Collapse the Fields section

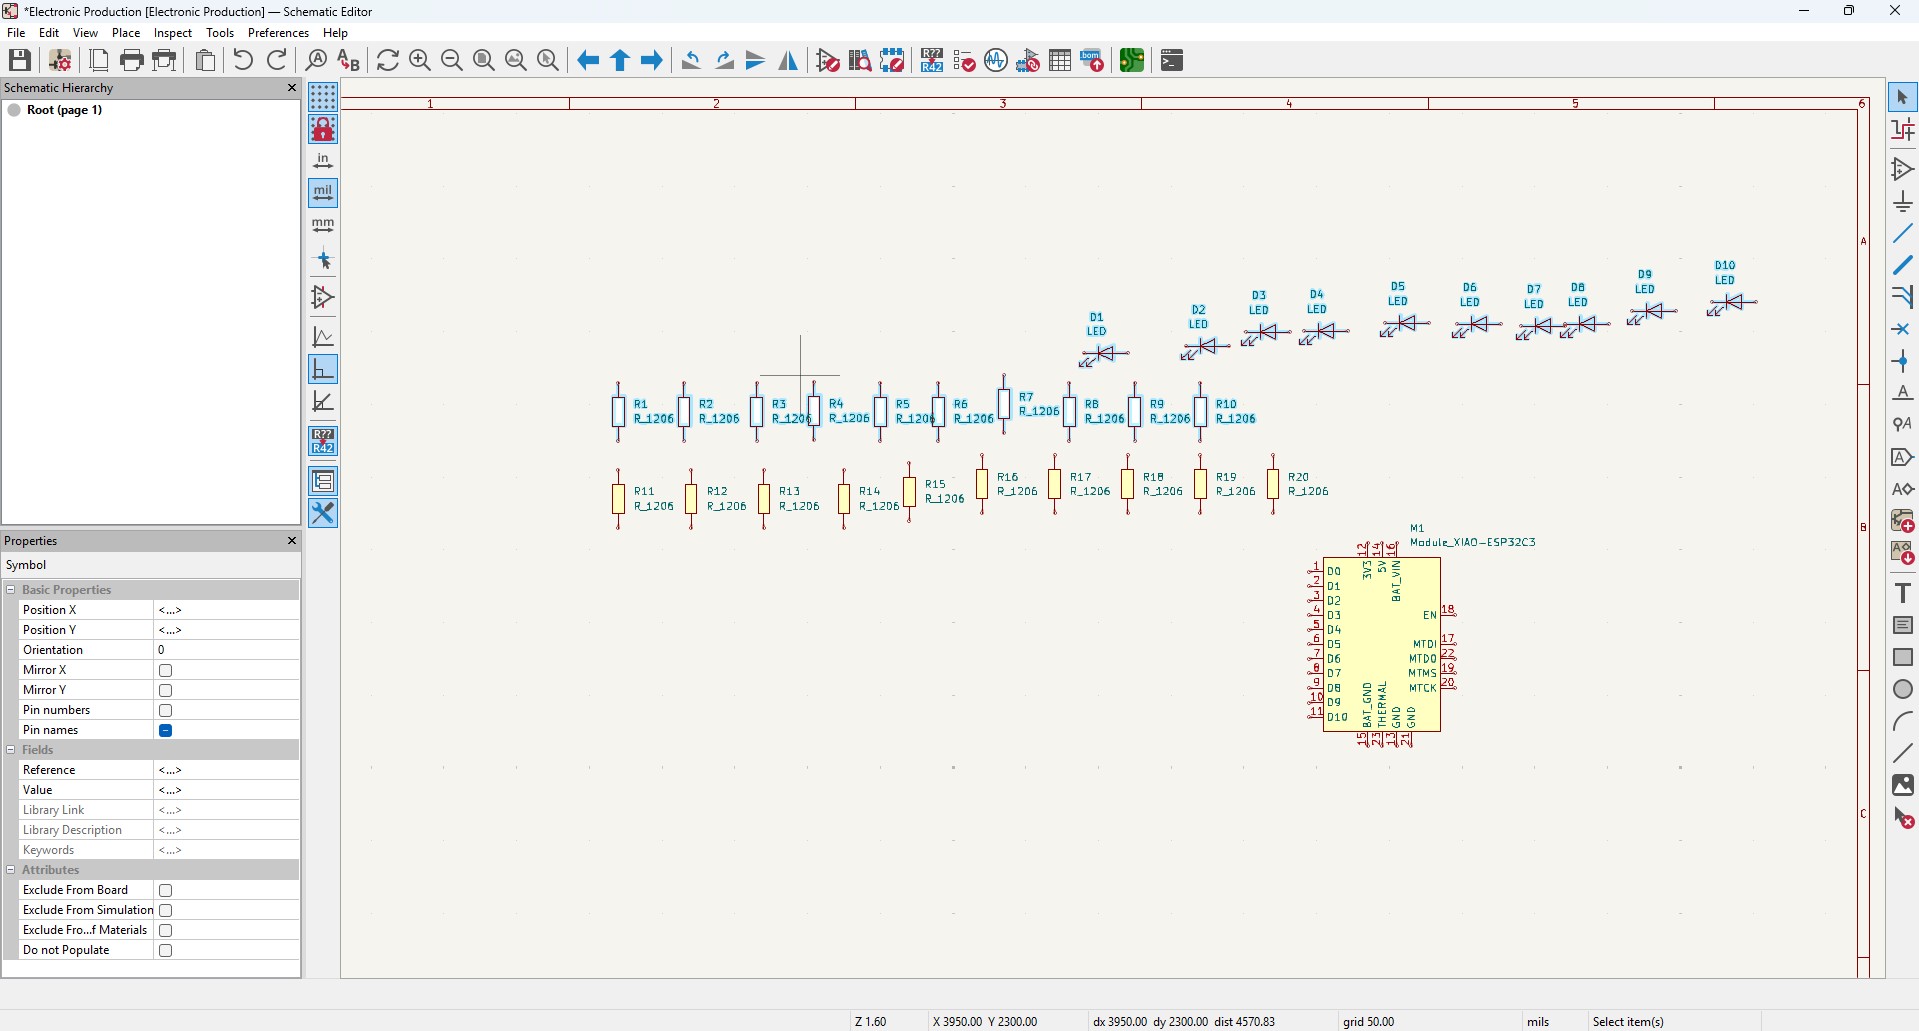tap(11, 750)
